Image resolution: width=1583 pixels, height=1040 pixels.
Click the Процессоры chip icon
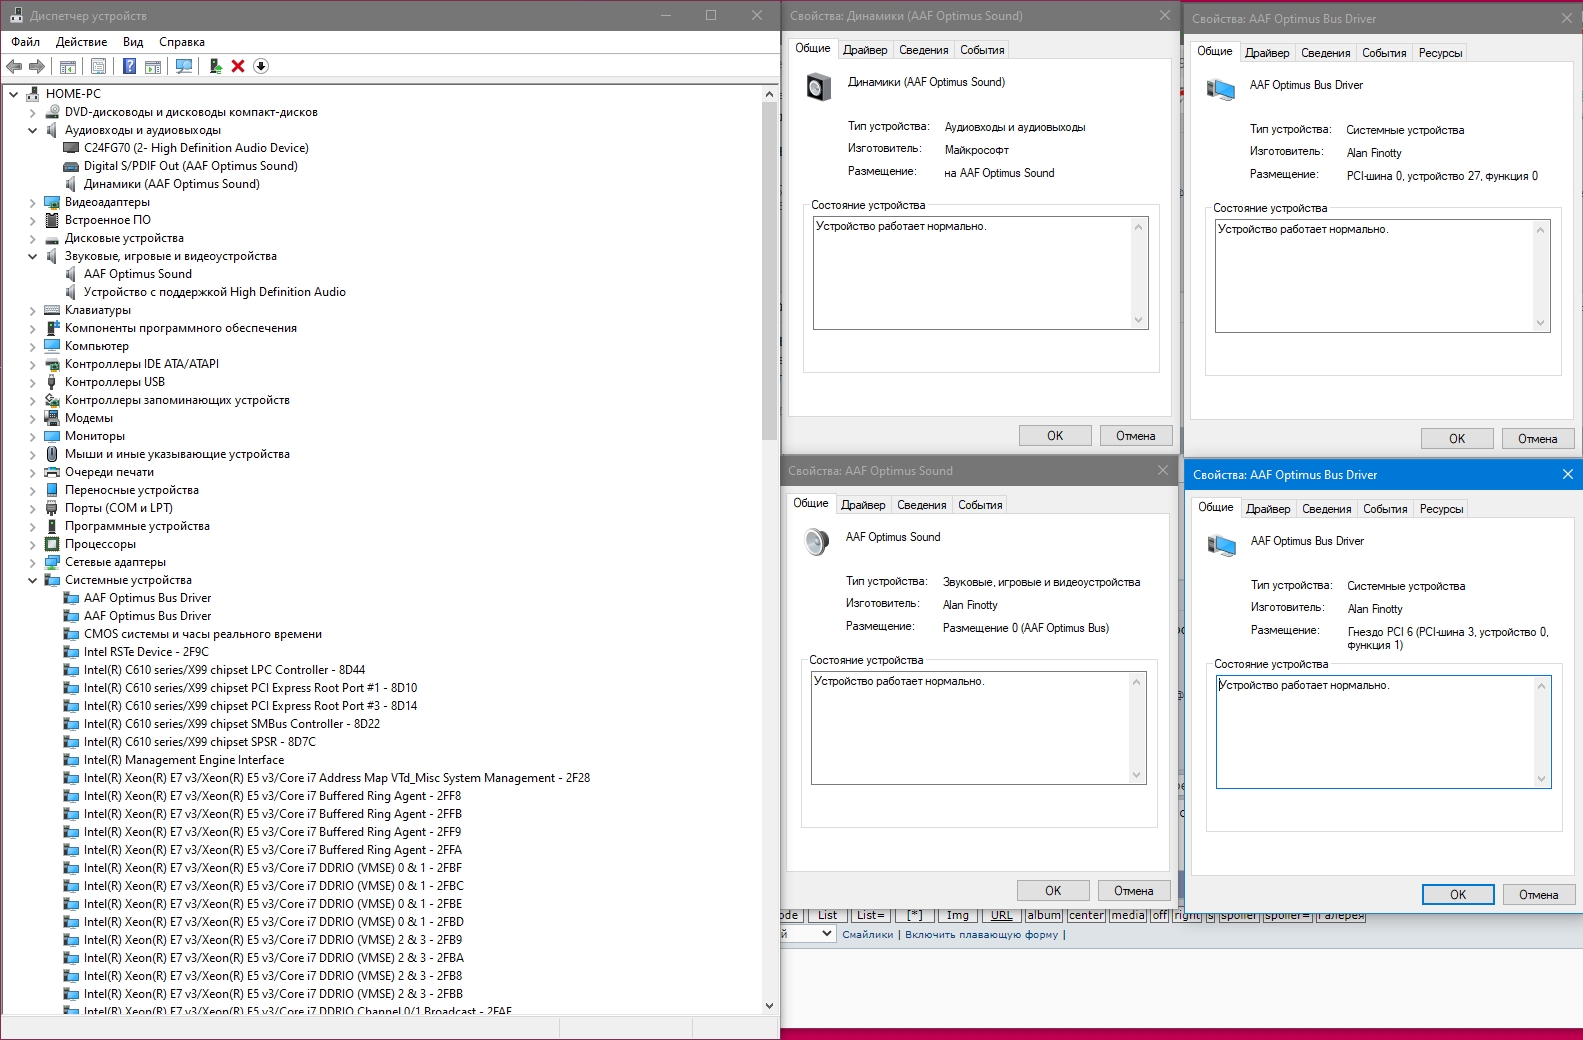(52, 544)
